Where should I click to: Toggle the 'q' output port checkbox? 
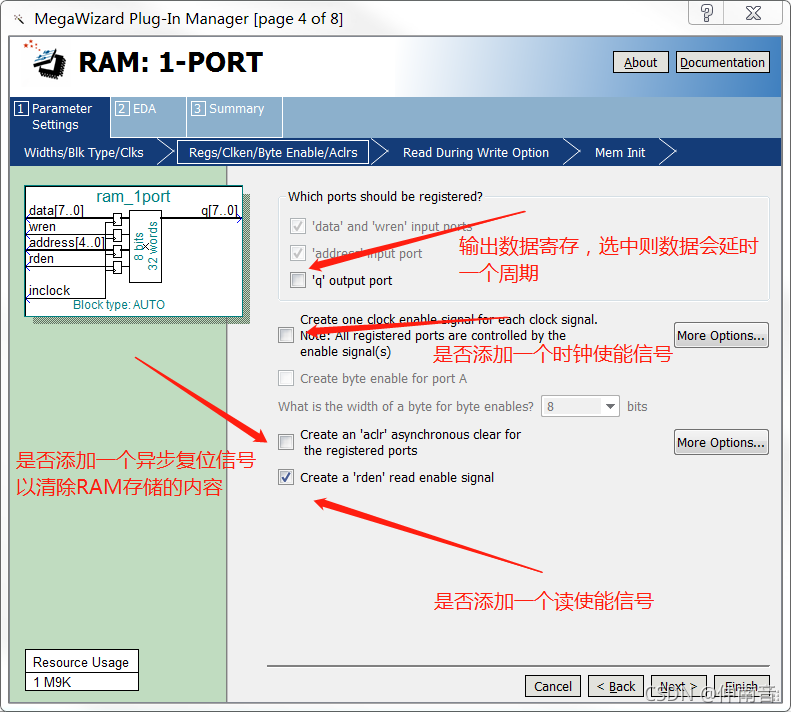tap(298, 280)
